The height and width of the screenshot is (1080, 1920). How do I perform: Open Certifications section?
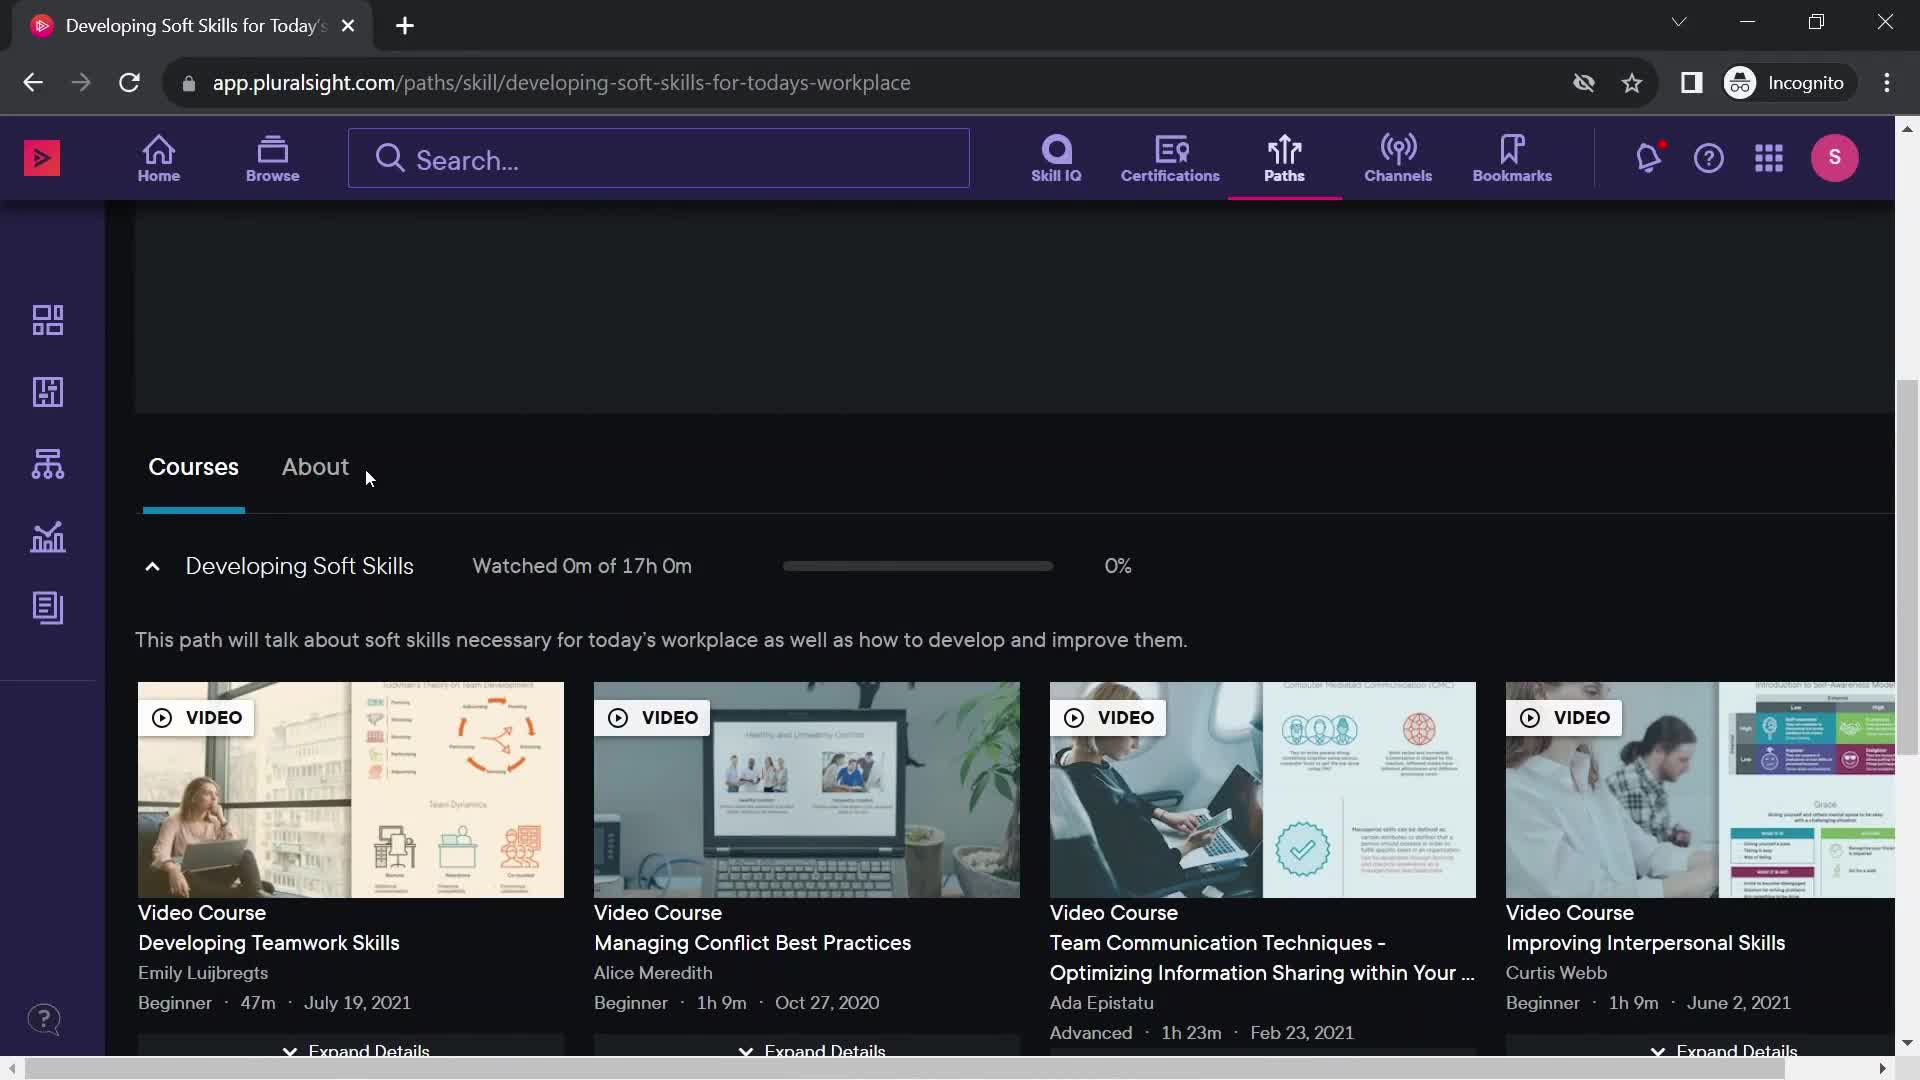1170,158
